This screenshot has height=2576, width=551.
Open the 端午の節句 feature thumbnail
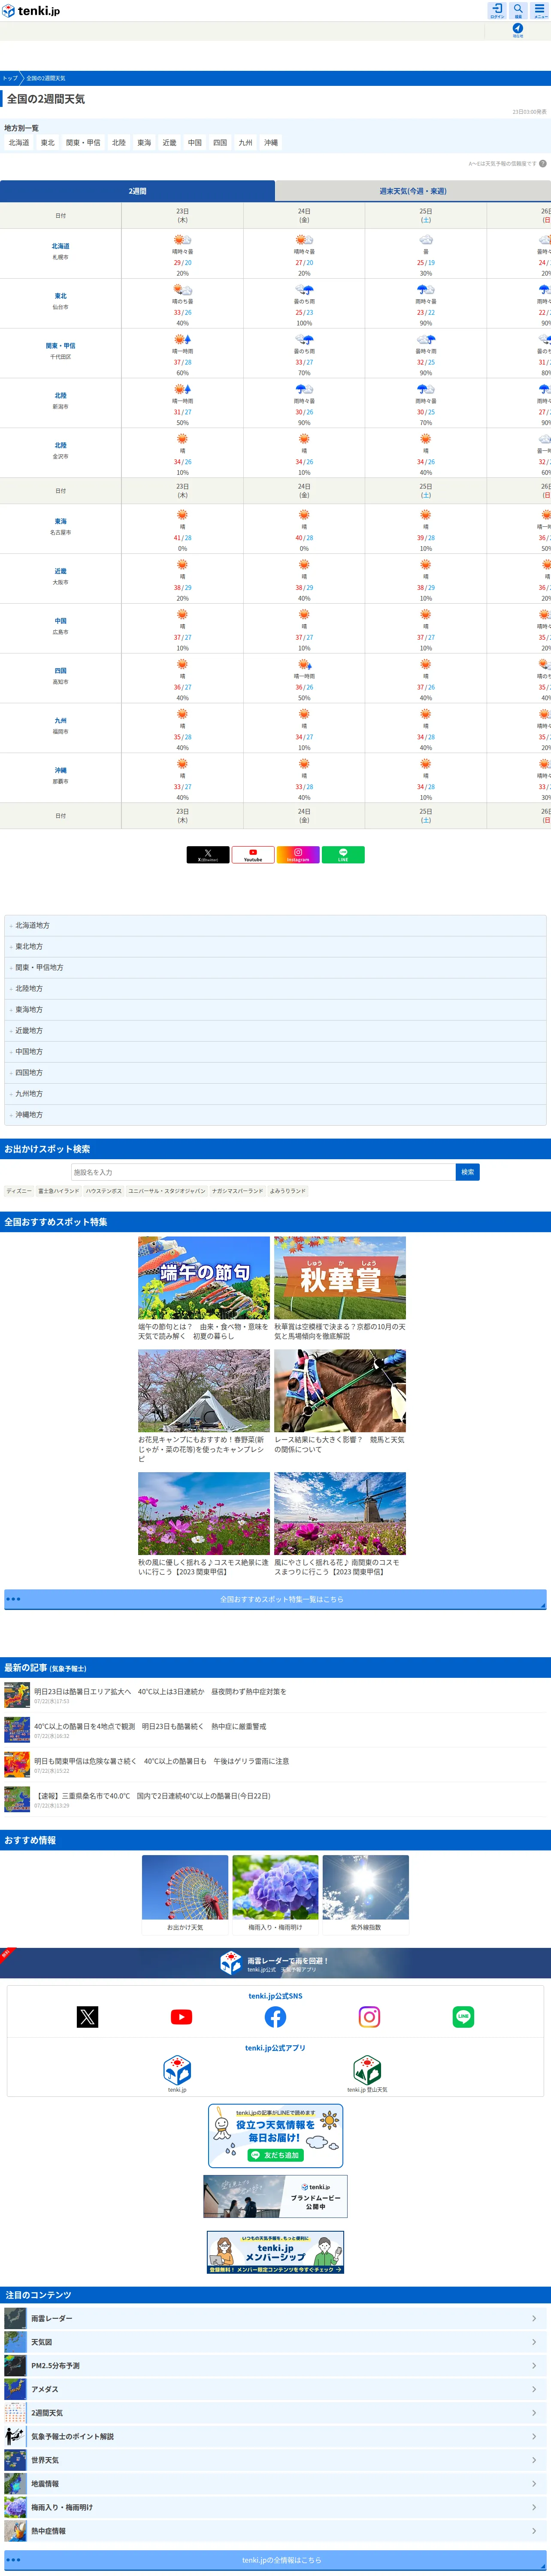pos(204,1278)
